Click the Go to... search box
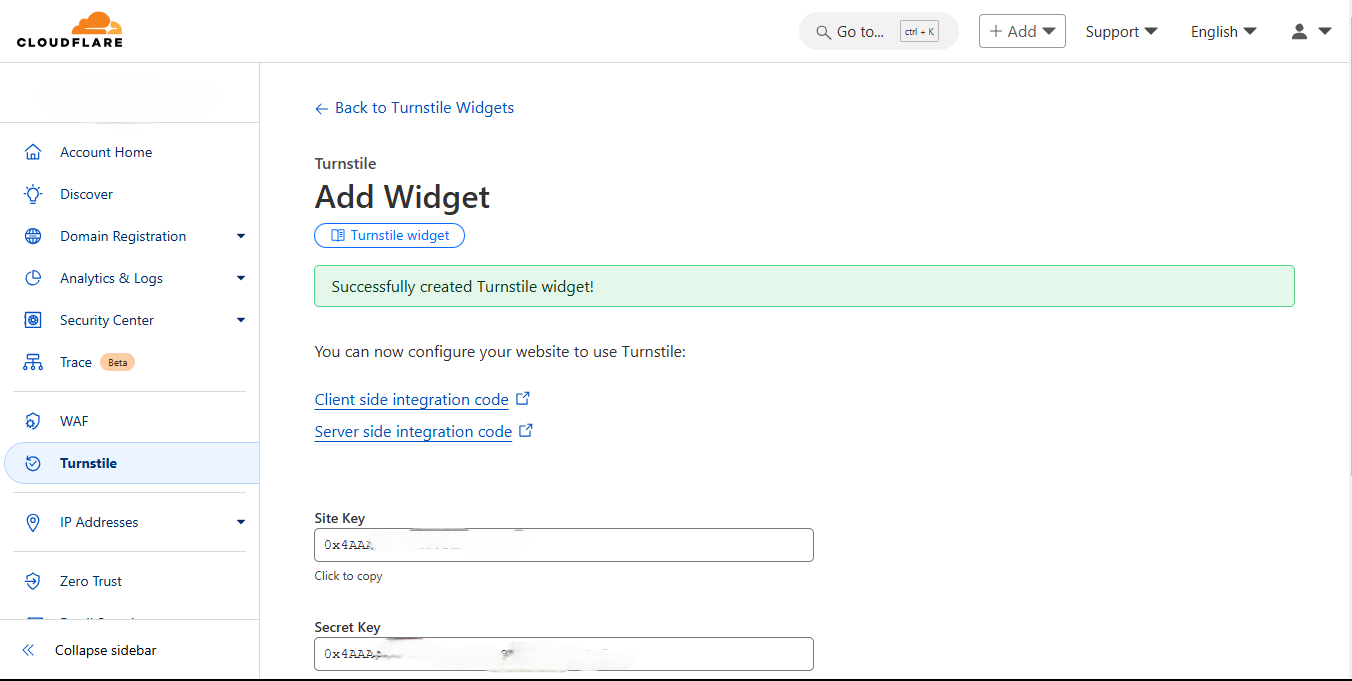This screenshot has height=681, width=1352. point(871,31)
